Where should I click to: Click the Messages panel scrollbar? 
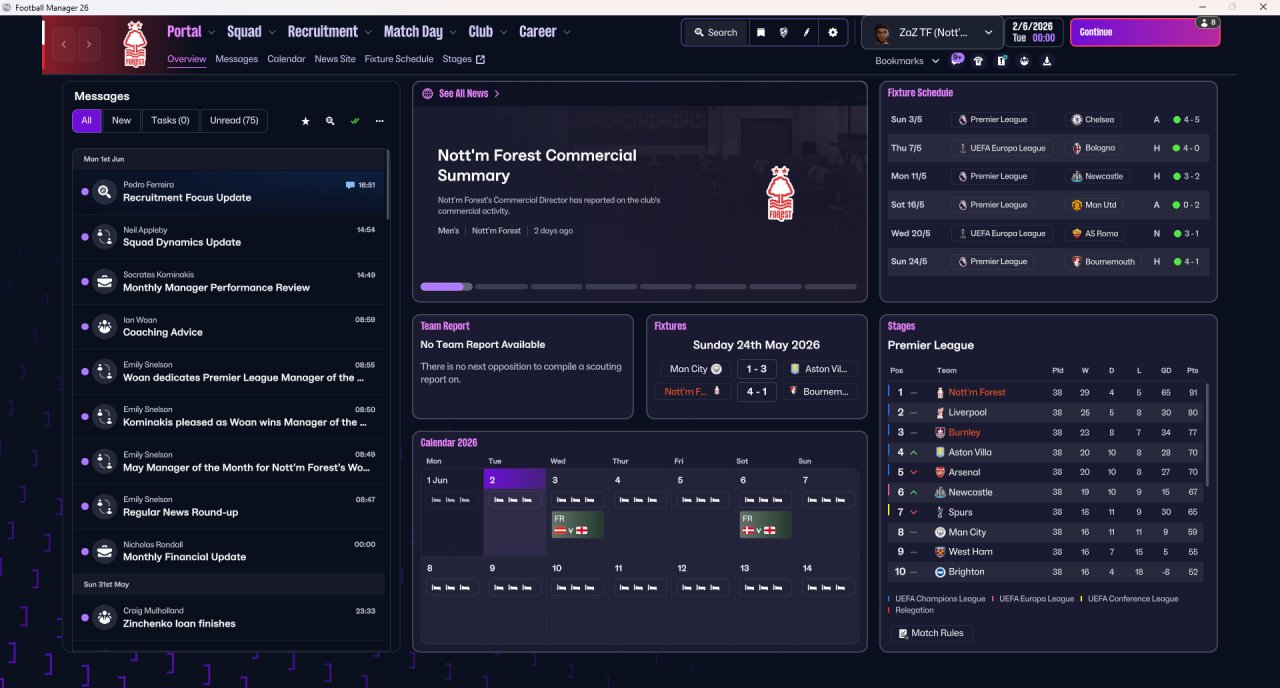coord(388,185)
